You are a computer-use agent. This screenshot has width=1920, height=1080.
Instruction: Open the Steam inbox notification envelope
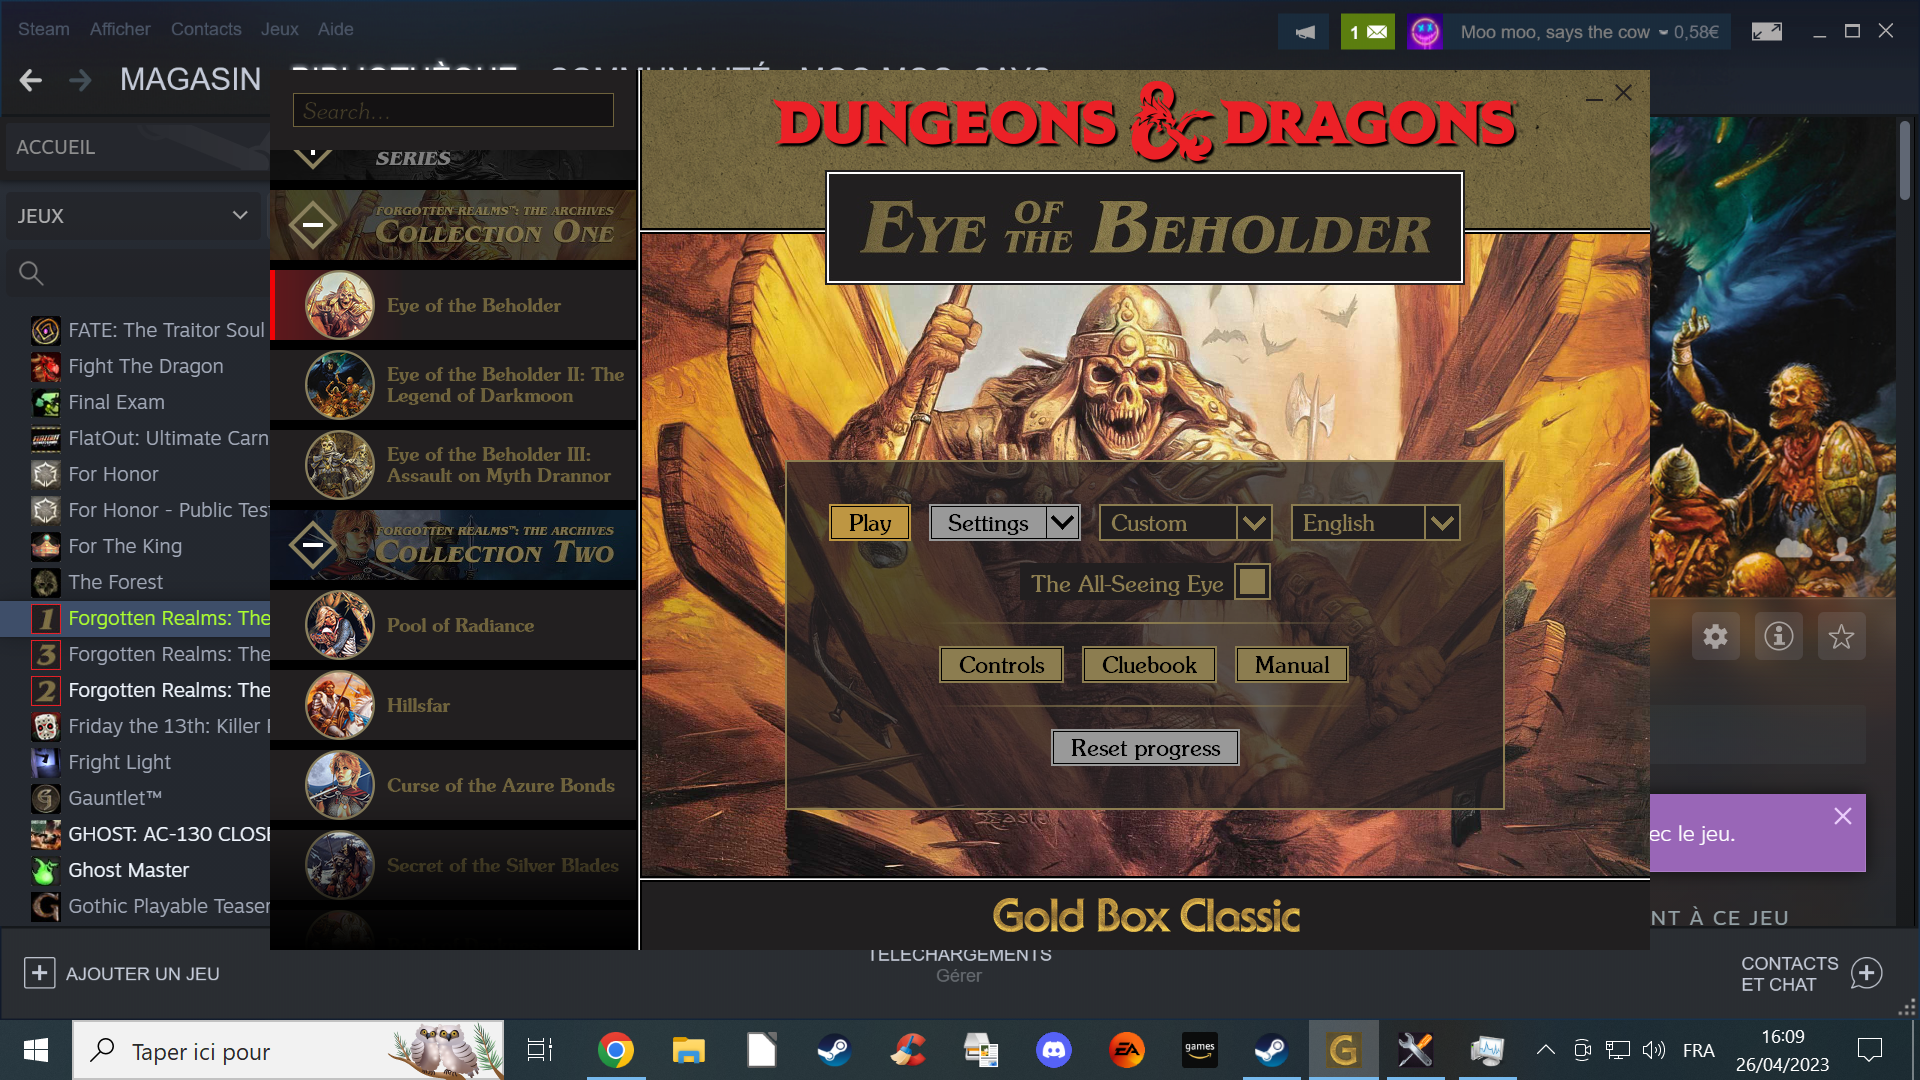(1367, 32)
